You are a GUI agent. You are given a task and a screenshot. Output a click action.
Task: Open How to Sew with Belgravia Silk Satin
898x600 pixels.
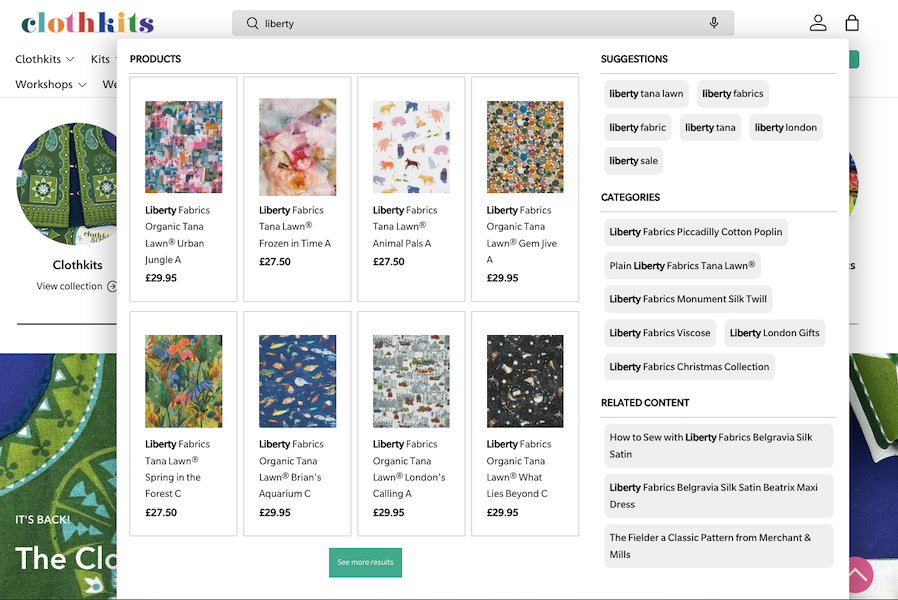pos(718,445)
